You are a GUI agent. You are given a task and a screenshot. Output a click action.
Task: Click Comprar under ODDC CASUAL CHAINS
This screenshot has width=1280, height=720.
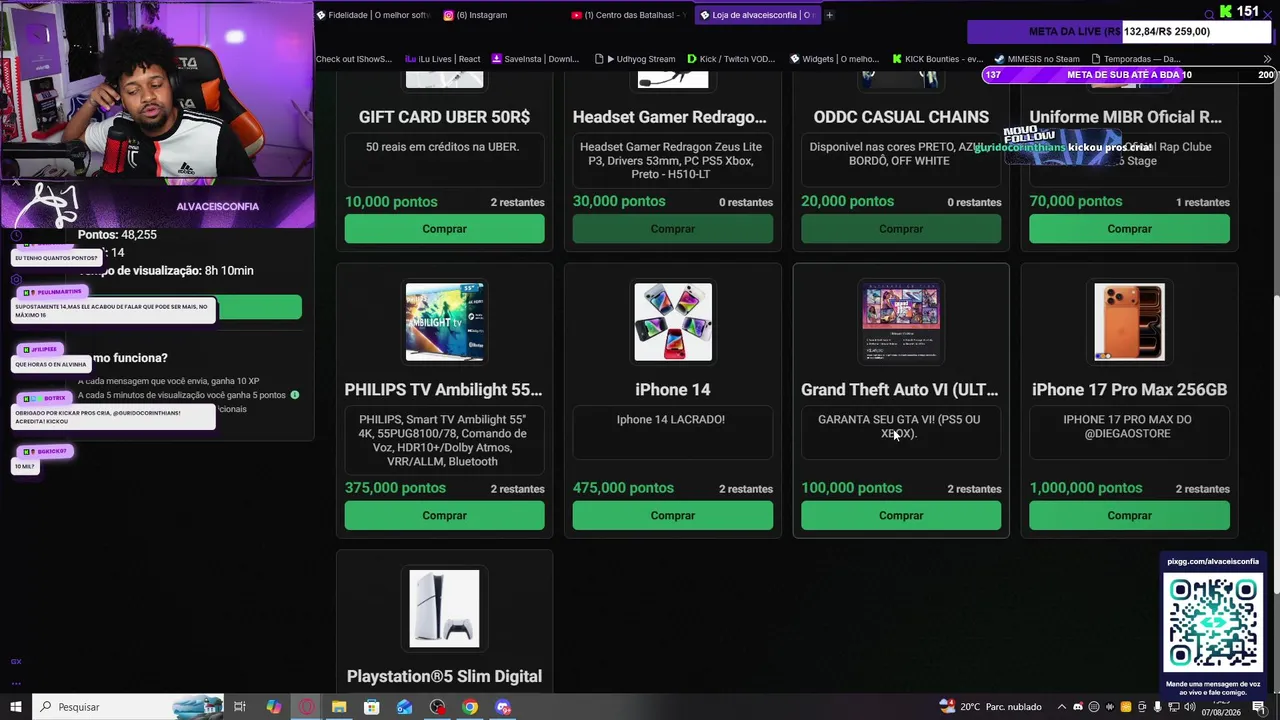coord(901,229)
